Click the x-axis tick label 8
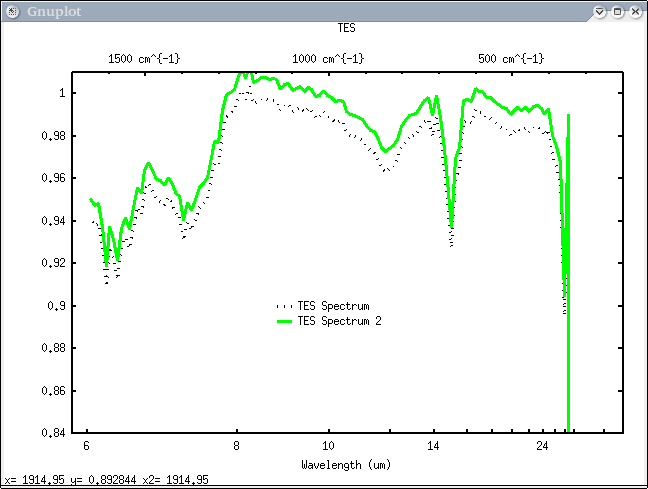 (236, 446)
